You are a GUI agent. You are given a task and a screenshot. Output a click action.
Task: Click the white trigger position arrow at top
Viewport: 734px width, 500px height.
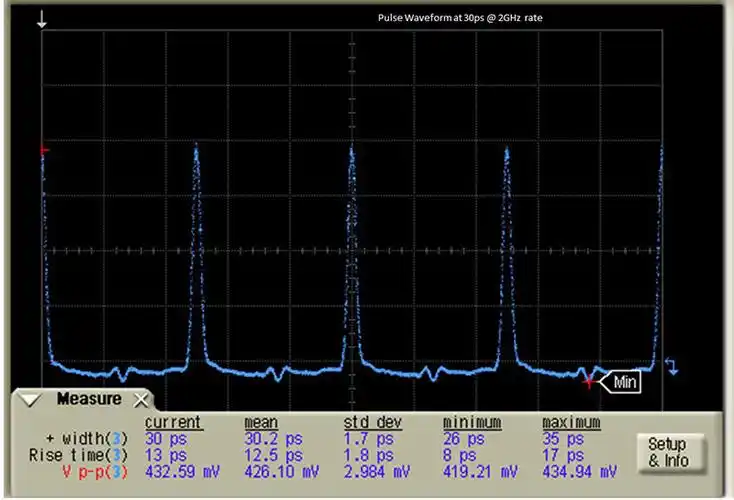tap(41, 18)
